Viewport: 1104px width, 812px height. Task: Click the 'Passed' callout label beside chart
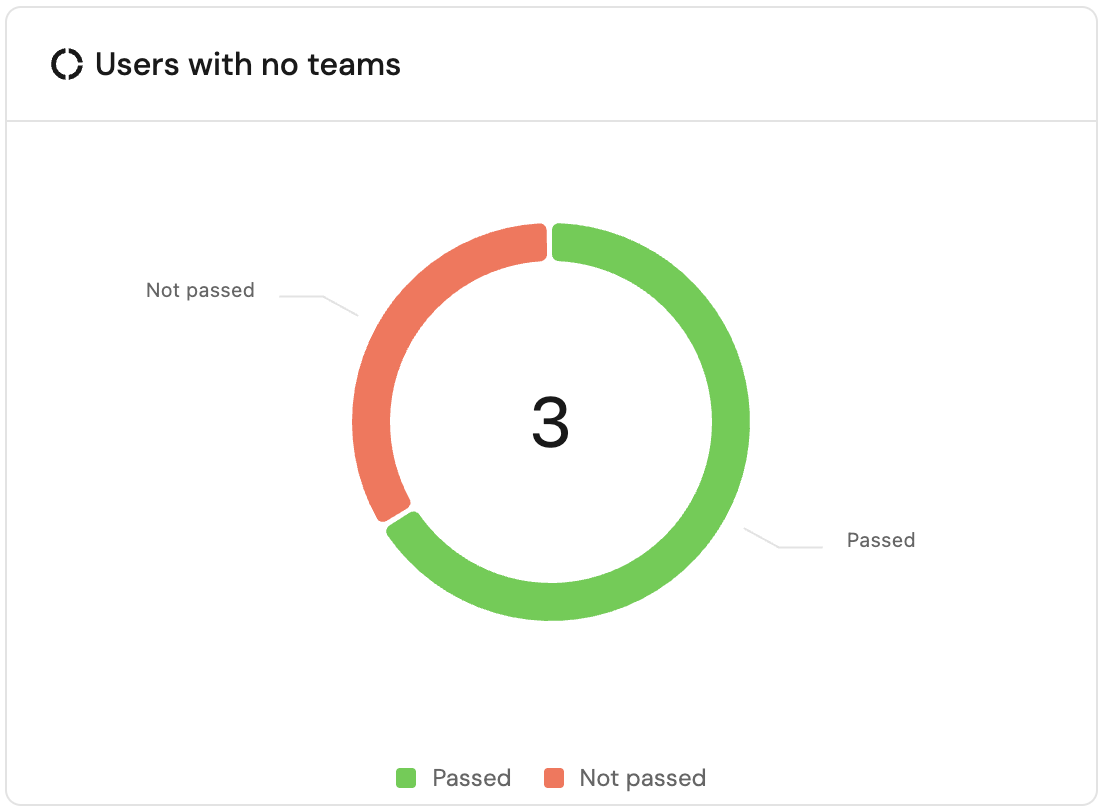(880, 540)
